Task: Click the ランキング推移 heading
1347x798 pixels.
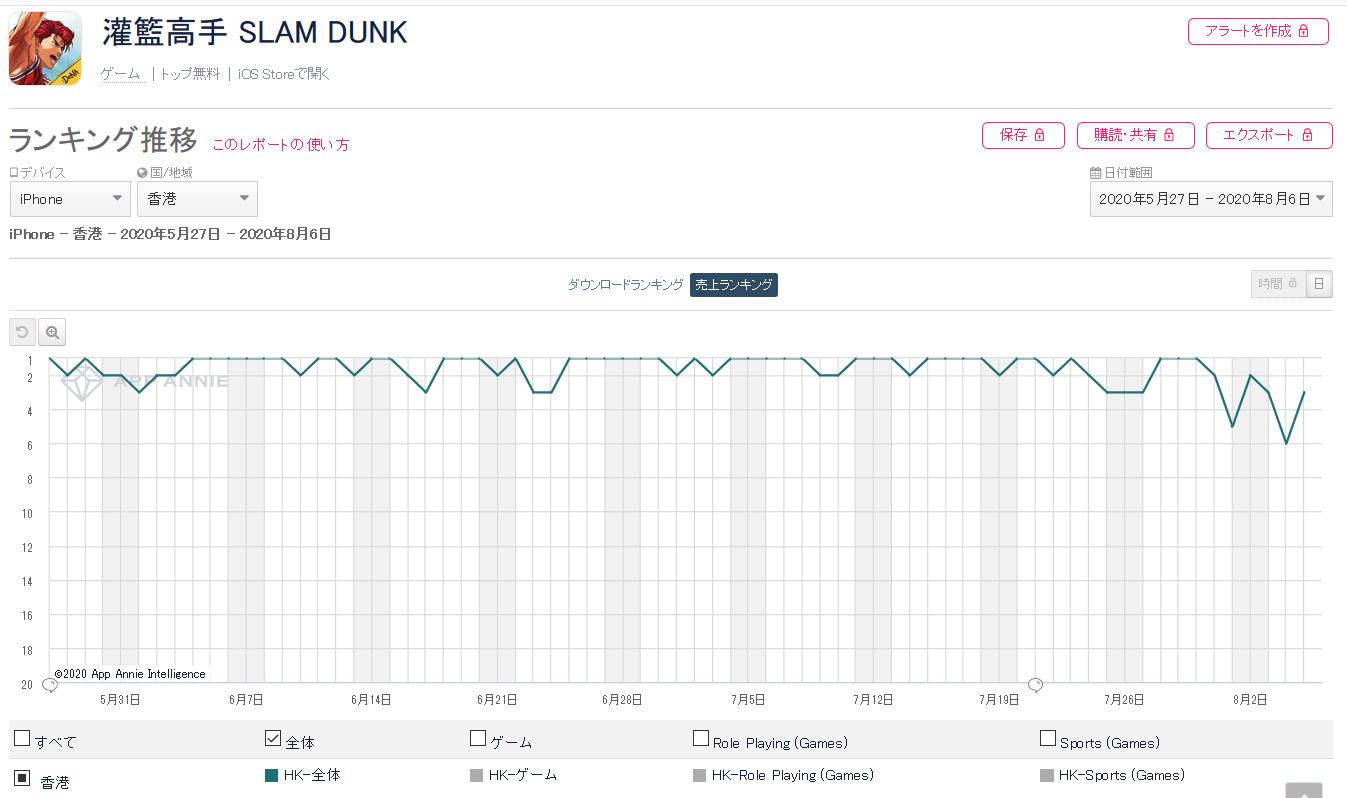Action: 103,139
